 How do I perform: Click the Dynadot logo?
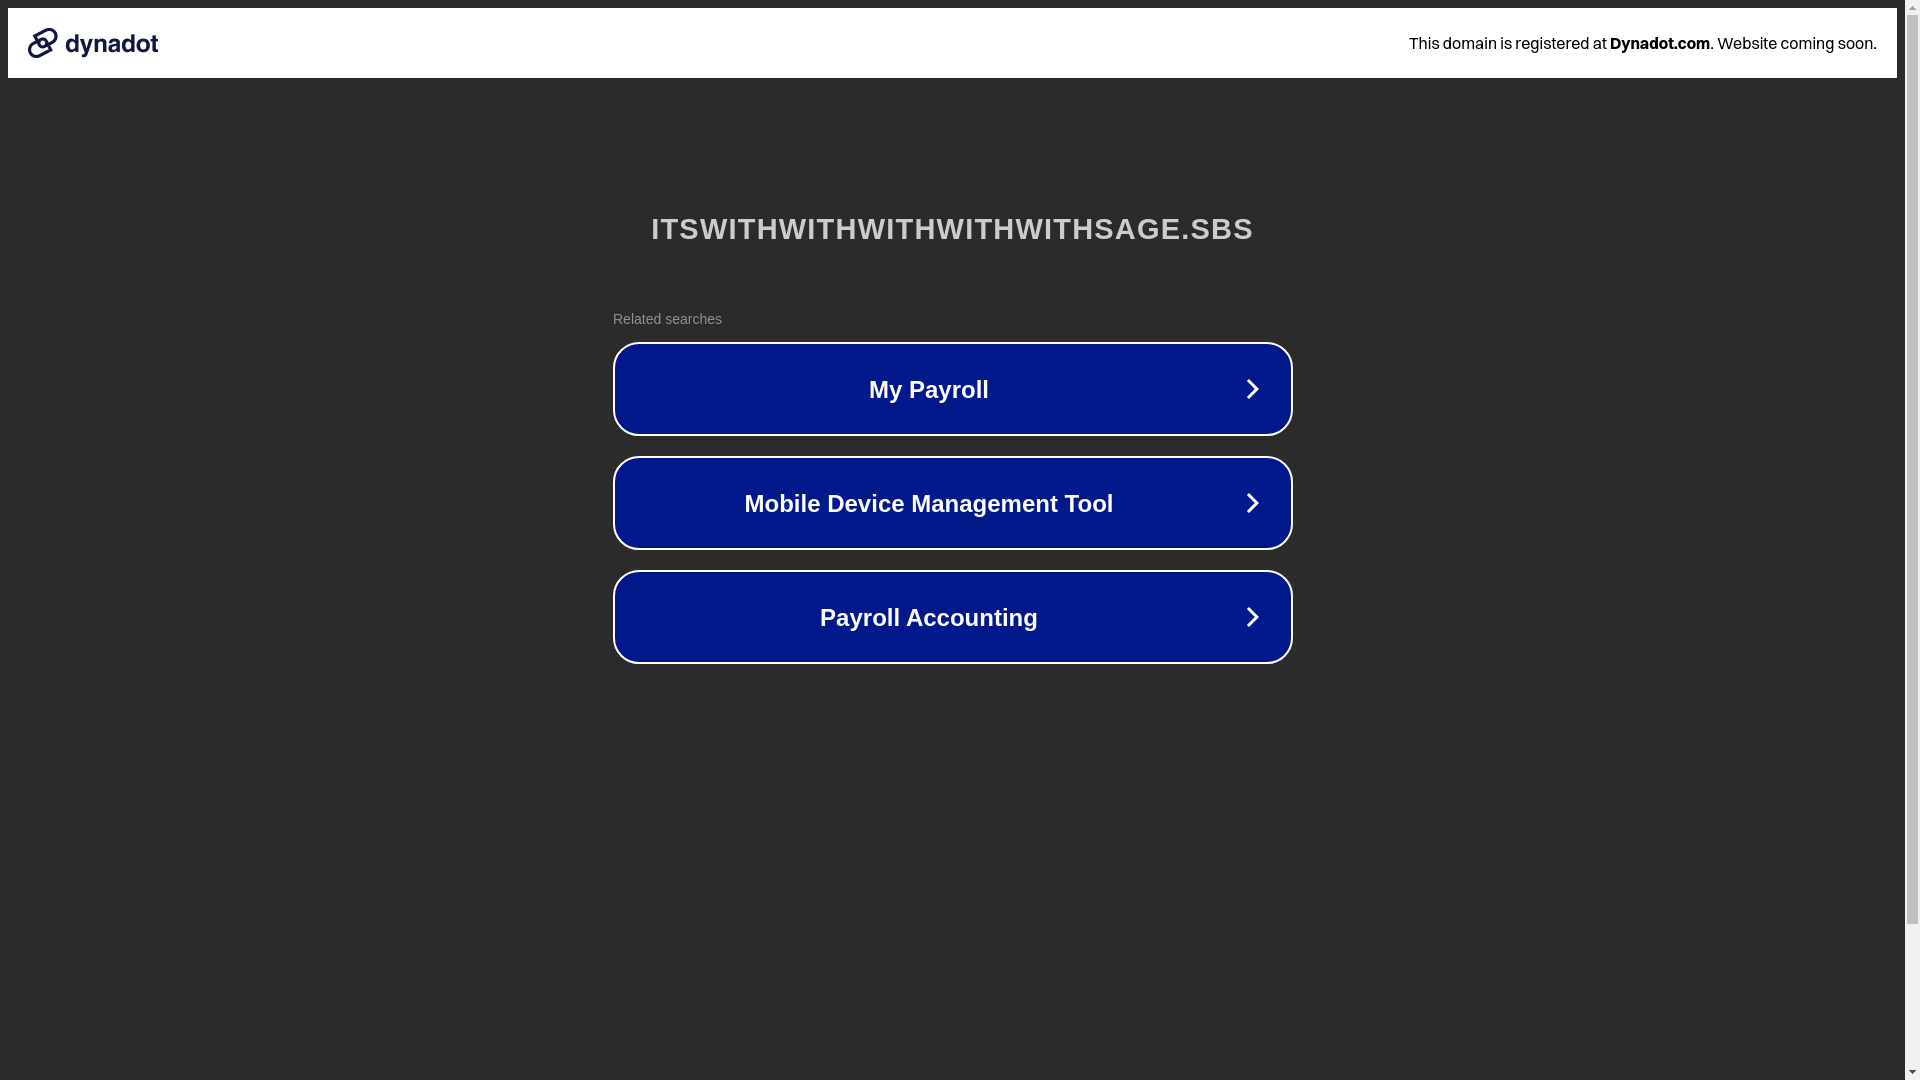pyautogui.click(x=93, y=43)
